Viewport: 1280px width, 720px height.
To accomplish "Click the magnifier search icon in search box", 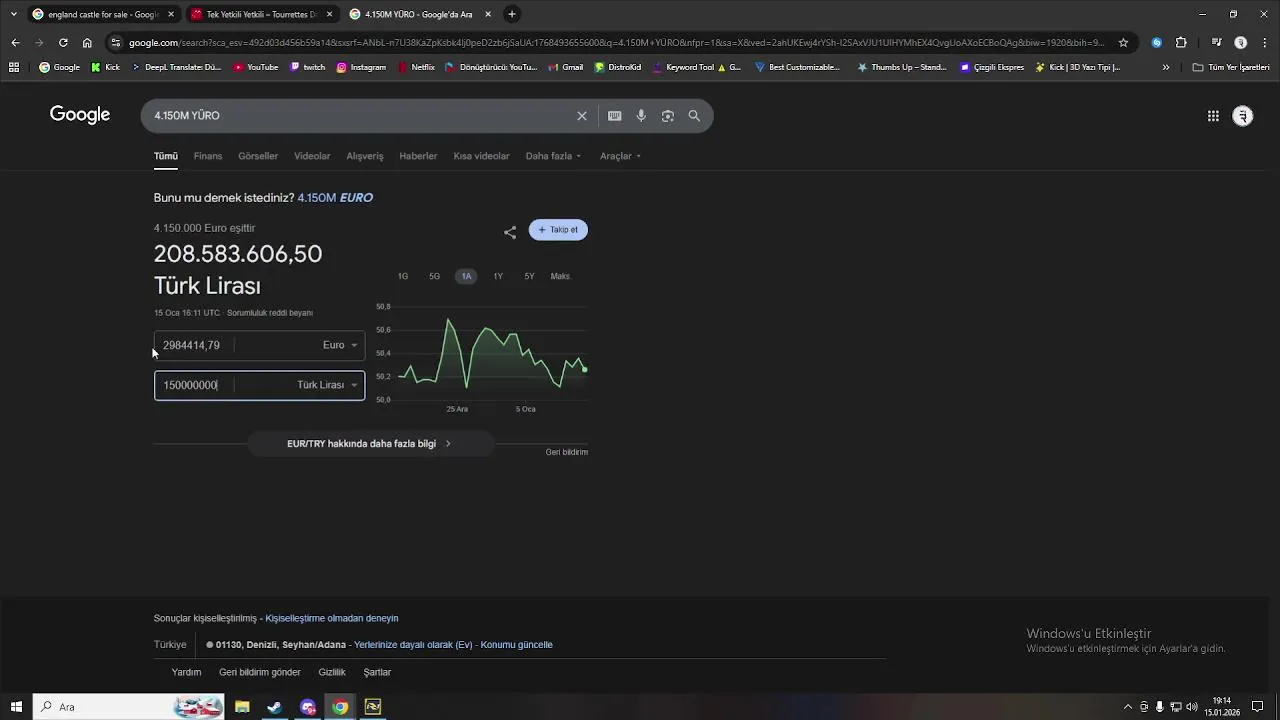I will click(x=694, y=116).
